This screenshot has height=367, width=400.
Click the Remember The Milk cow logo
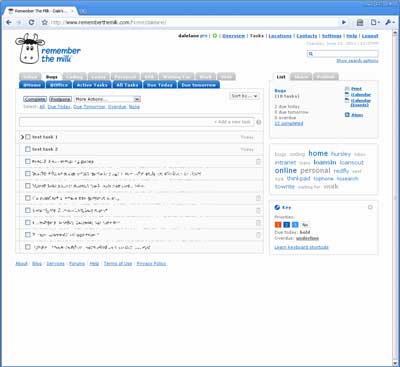tap(30, 49)
